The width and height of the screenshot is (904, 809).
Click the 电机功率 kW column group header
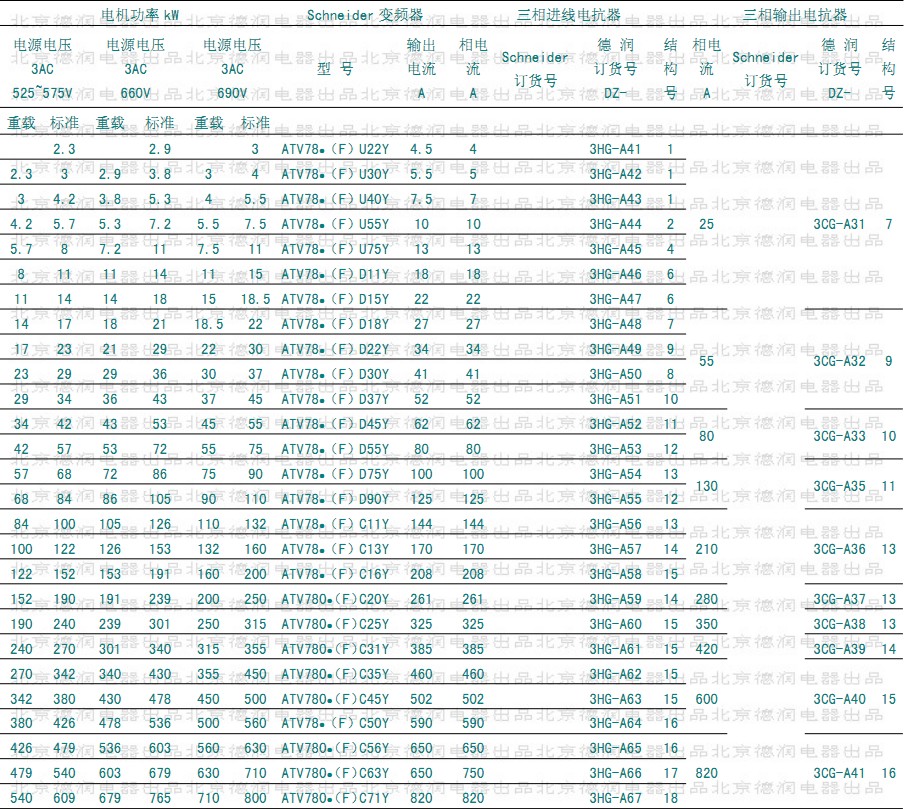(x=140, y=15)
